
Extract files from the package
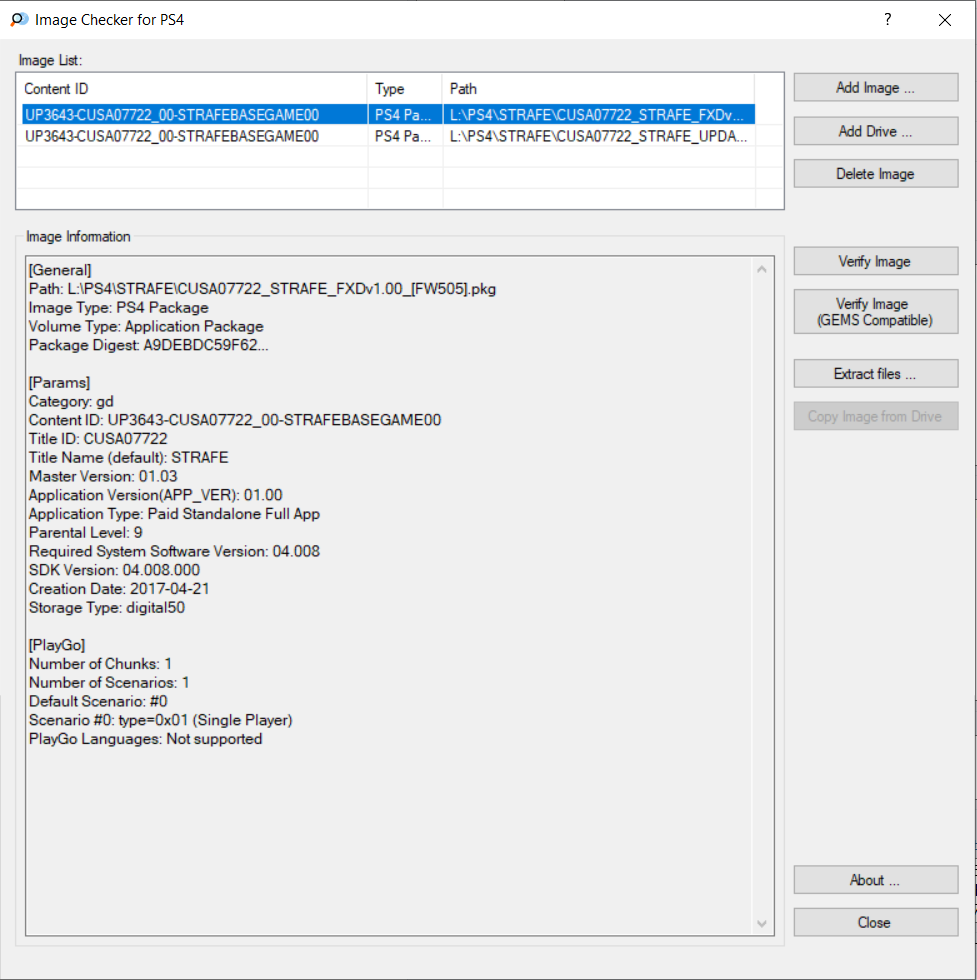(875, 374)
